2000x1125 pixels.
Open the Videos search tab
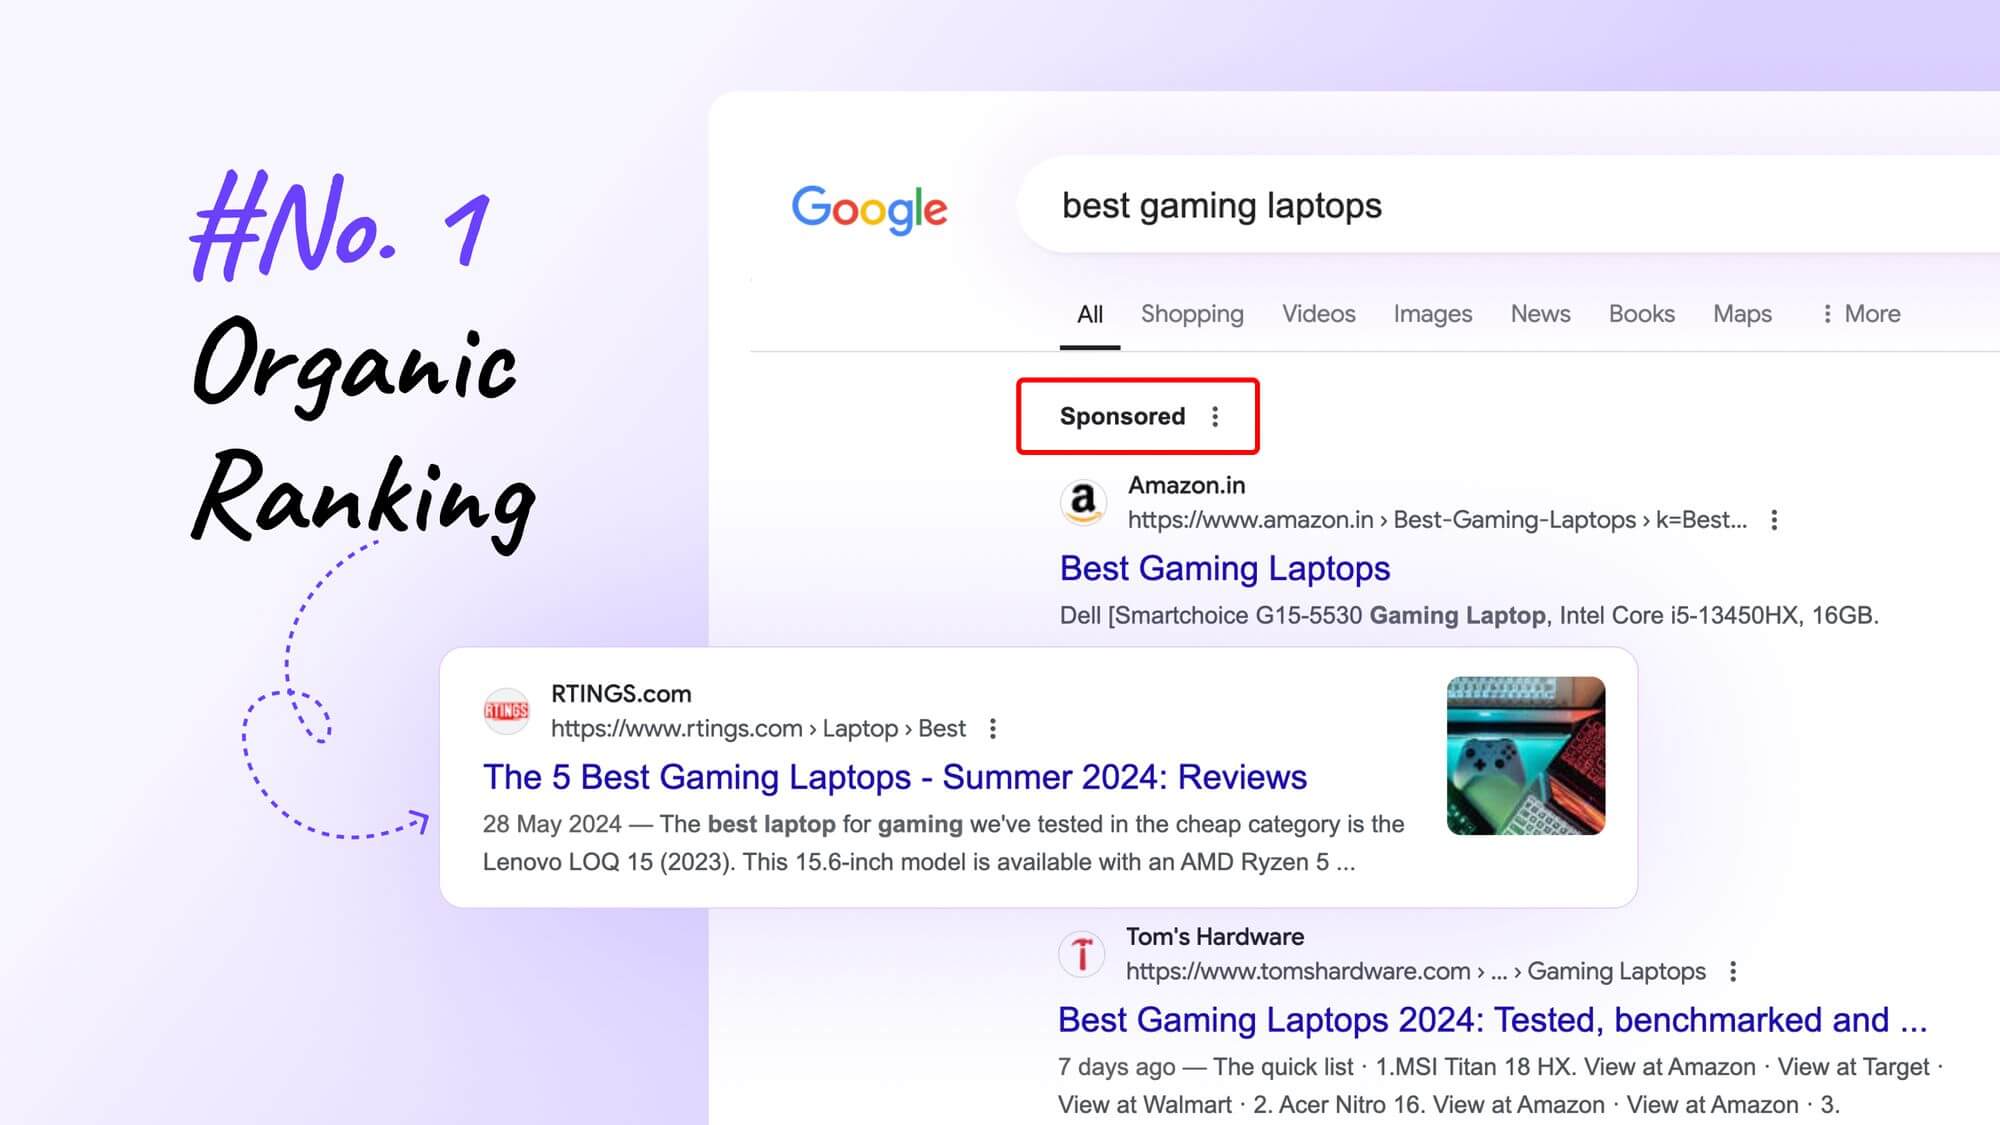tap(1319, 313)
